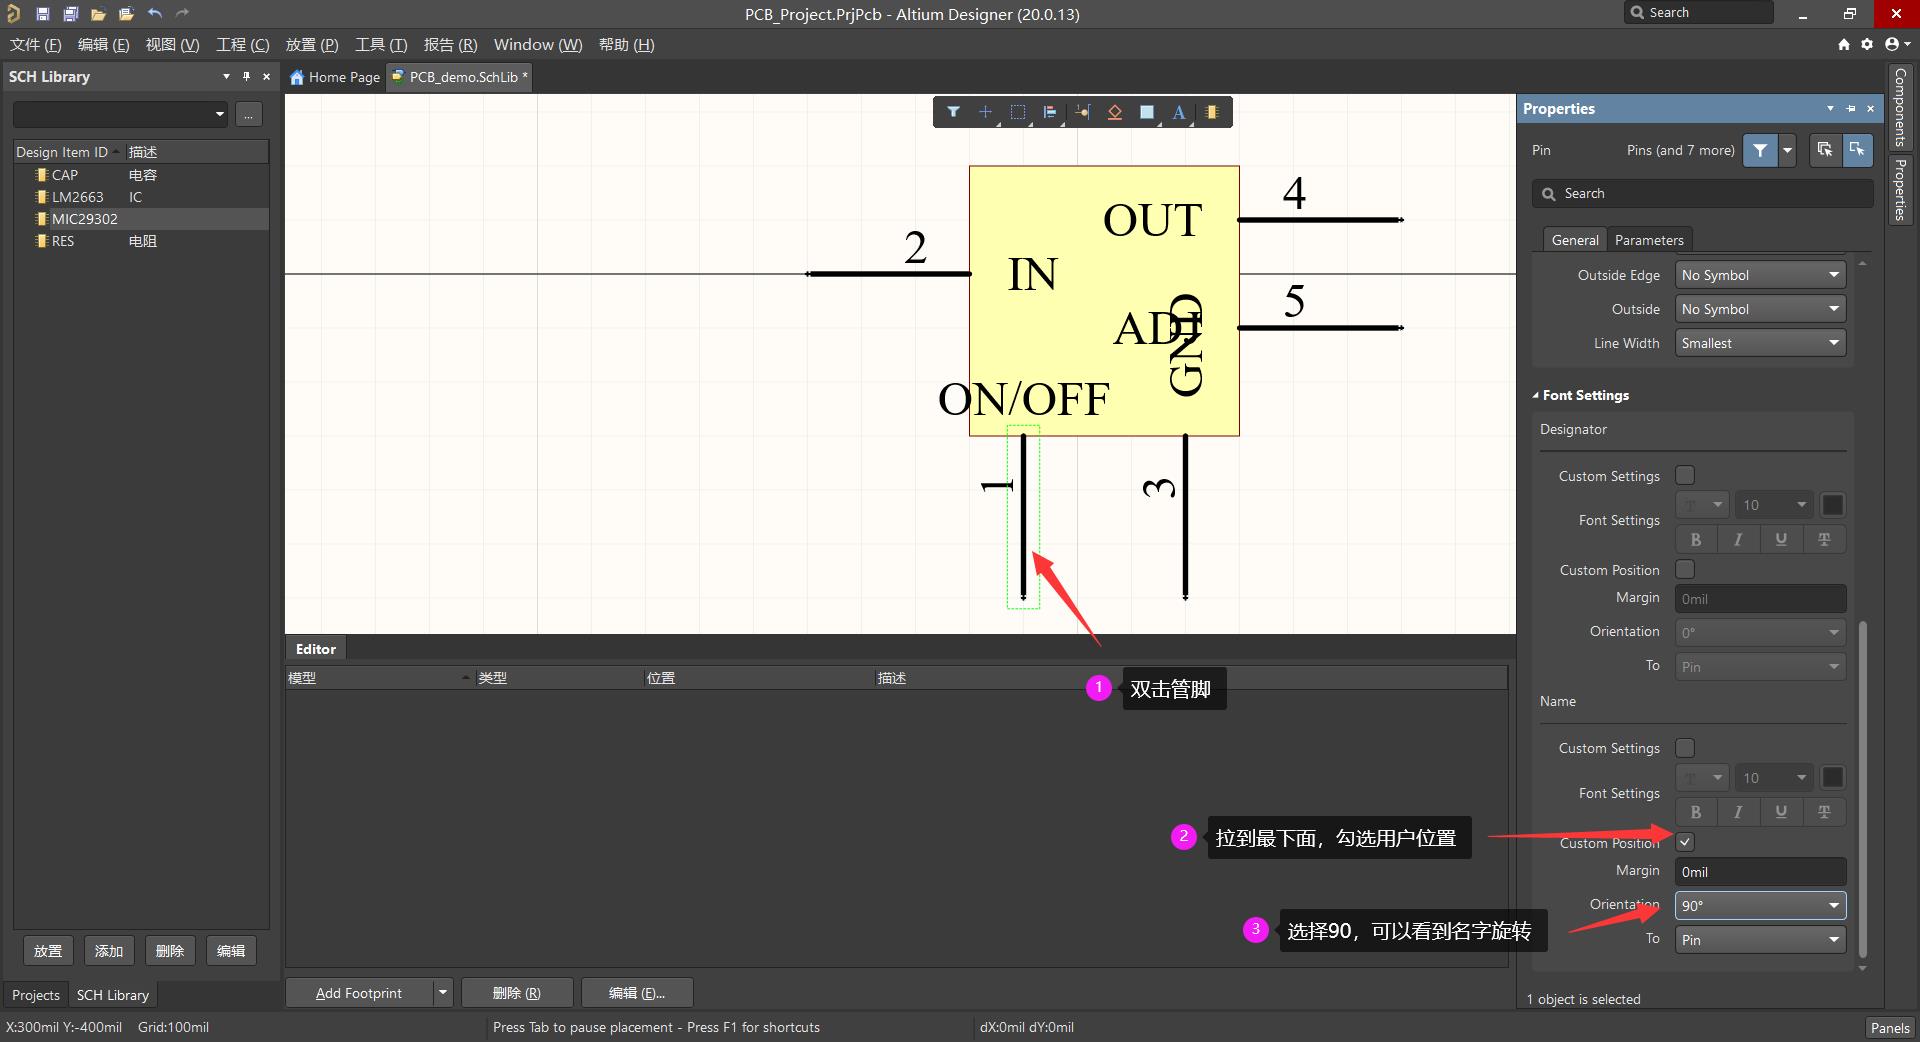Viewport: 1920px width, 1042px height.
Task: Uncheck the Name Custom Position checkbox
Action: [1685, 842]
